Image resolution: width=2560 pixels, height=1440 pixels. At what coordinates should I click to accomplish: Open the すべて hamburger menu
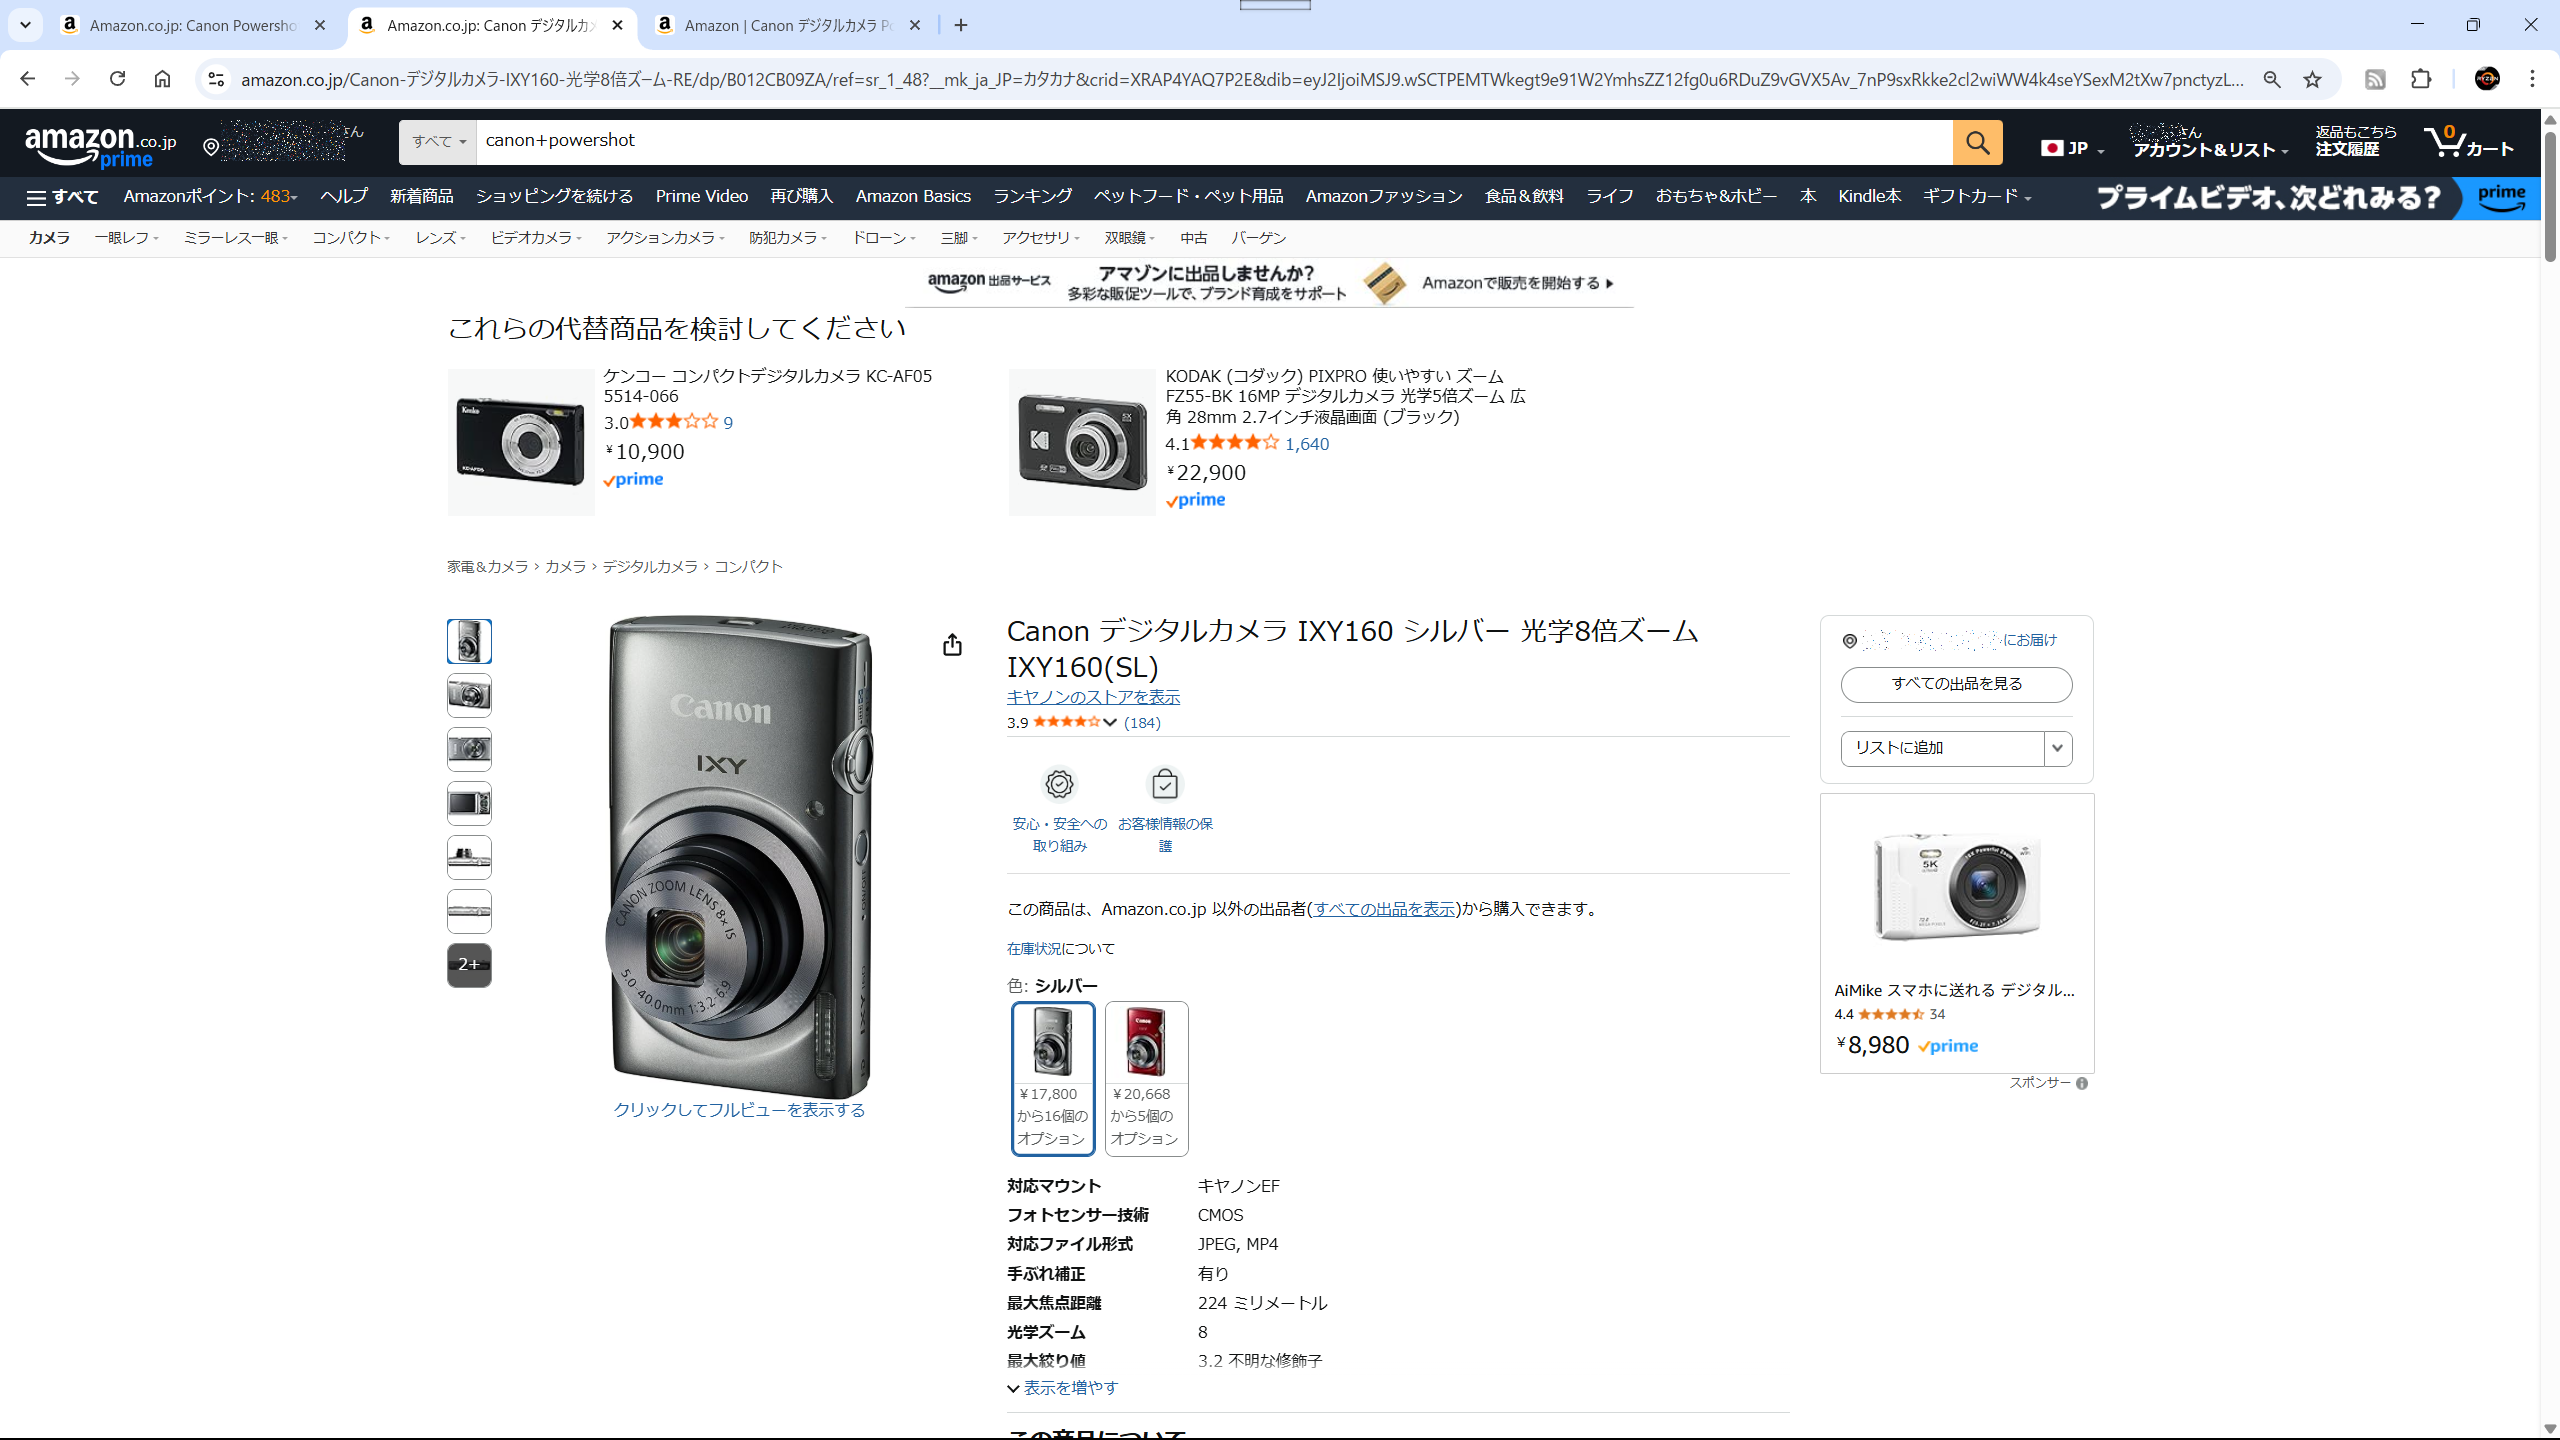(62, 197)
